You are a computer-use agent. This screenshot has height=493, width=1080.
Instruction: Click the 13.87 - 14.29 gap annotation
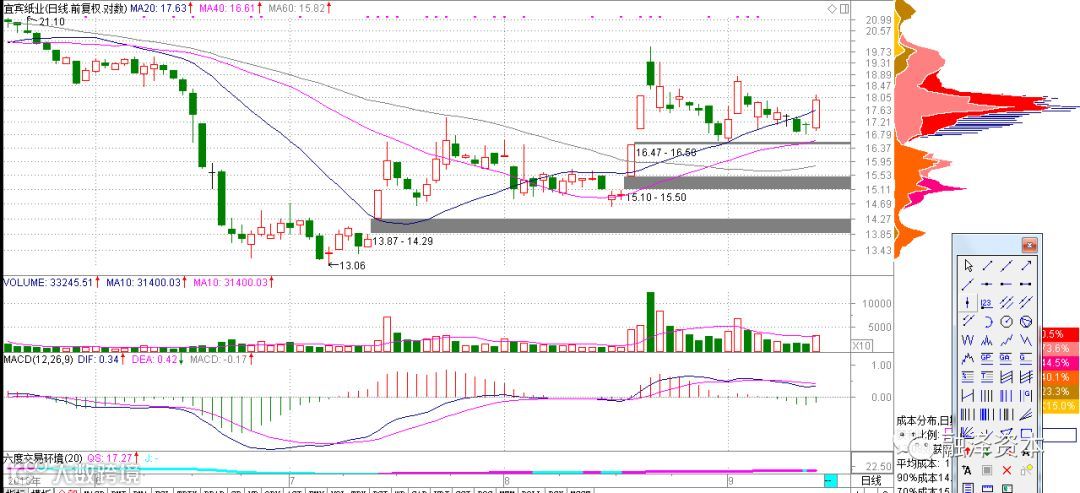pos(403,242)
